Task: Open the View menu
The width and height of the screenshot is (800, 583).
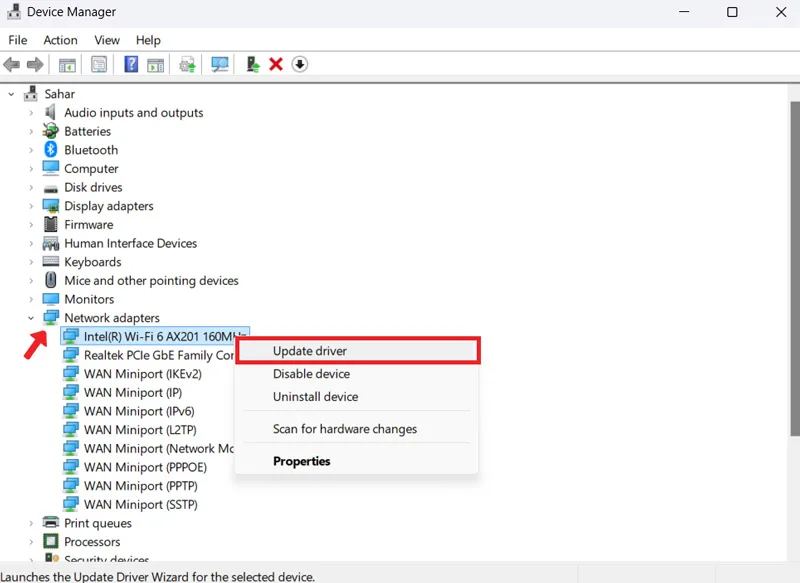Action: coord(107,40)
